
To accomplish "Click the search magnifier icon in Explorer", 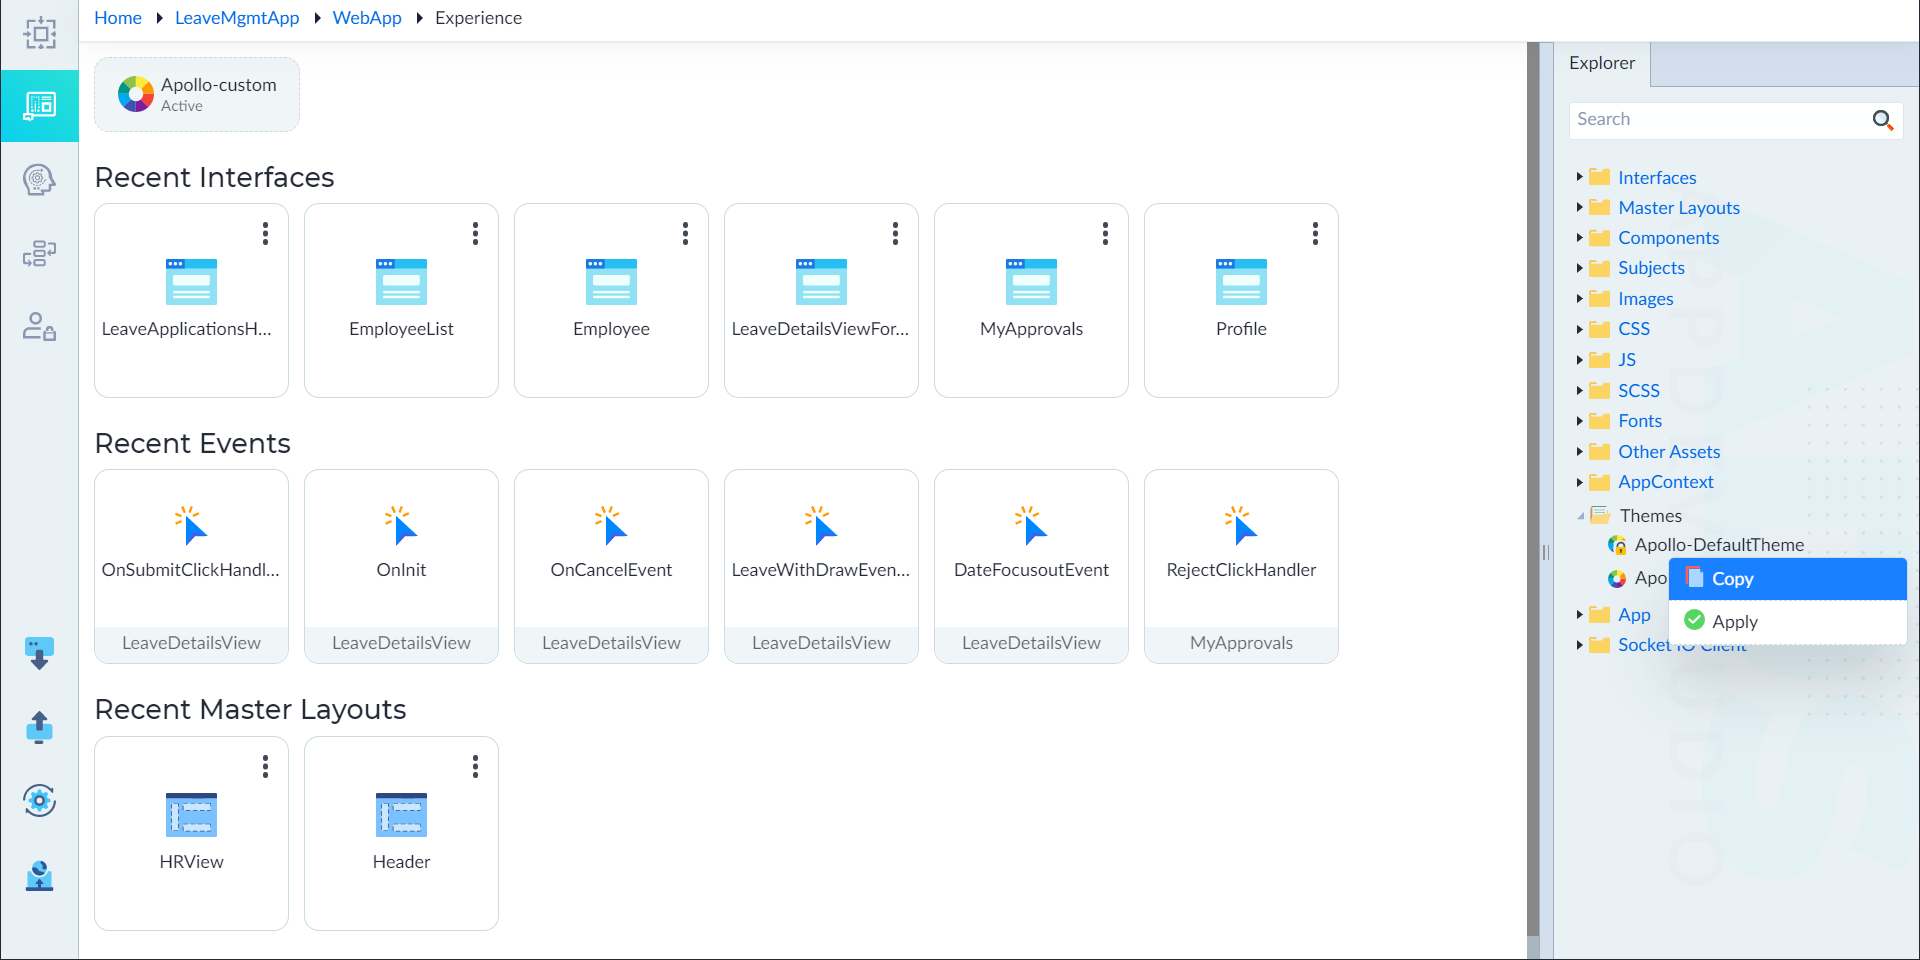I will (x=1882, y=120).
